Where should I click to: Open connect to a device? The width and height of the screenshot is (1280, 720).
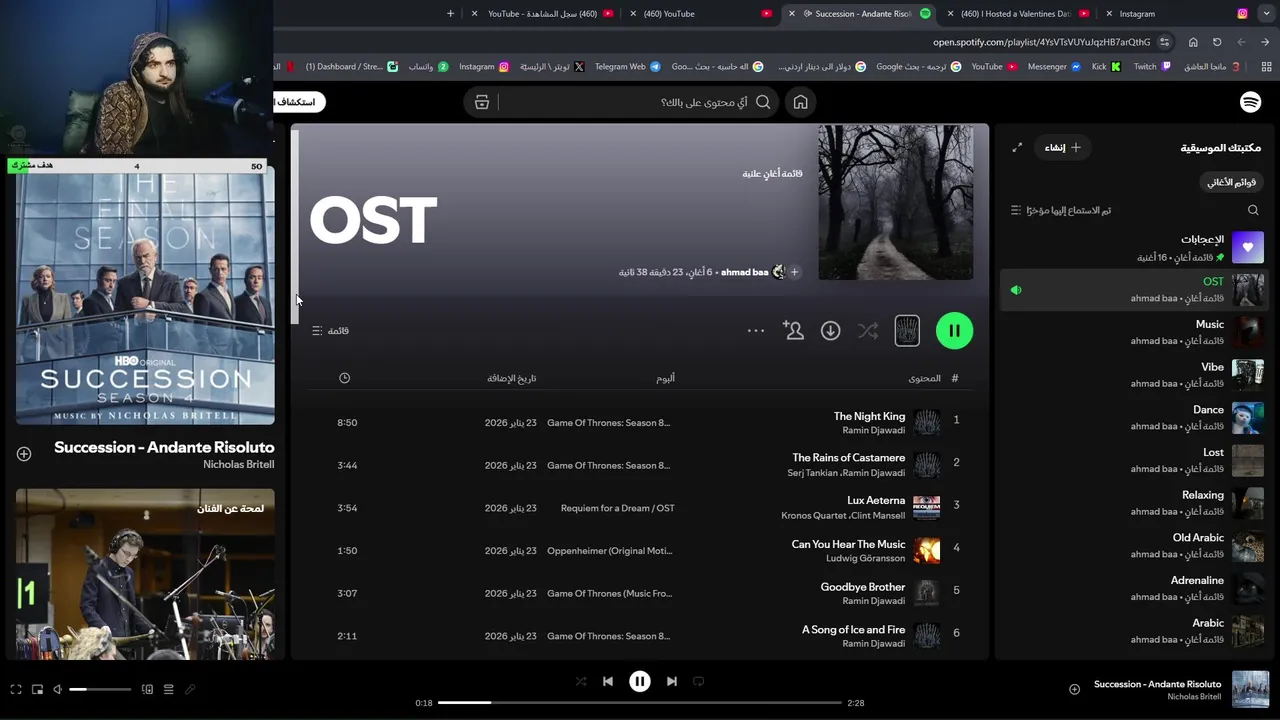[x=147, y=689]
